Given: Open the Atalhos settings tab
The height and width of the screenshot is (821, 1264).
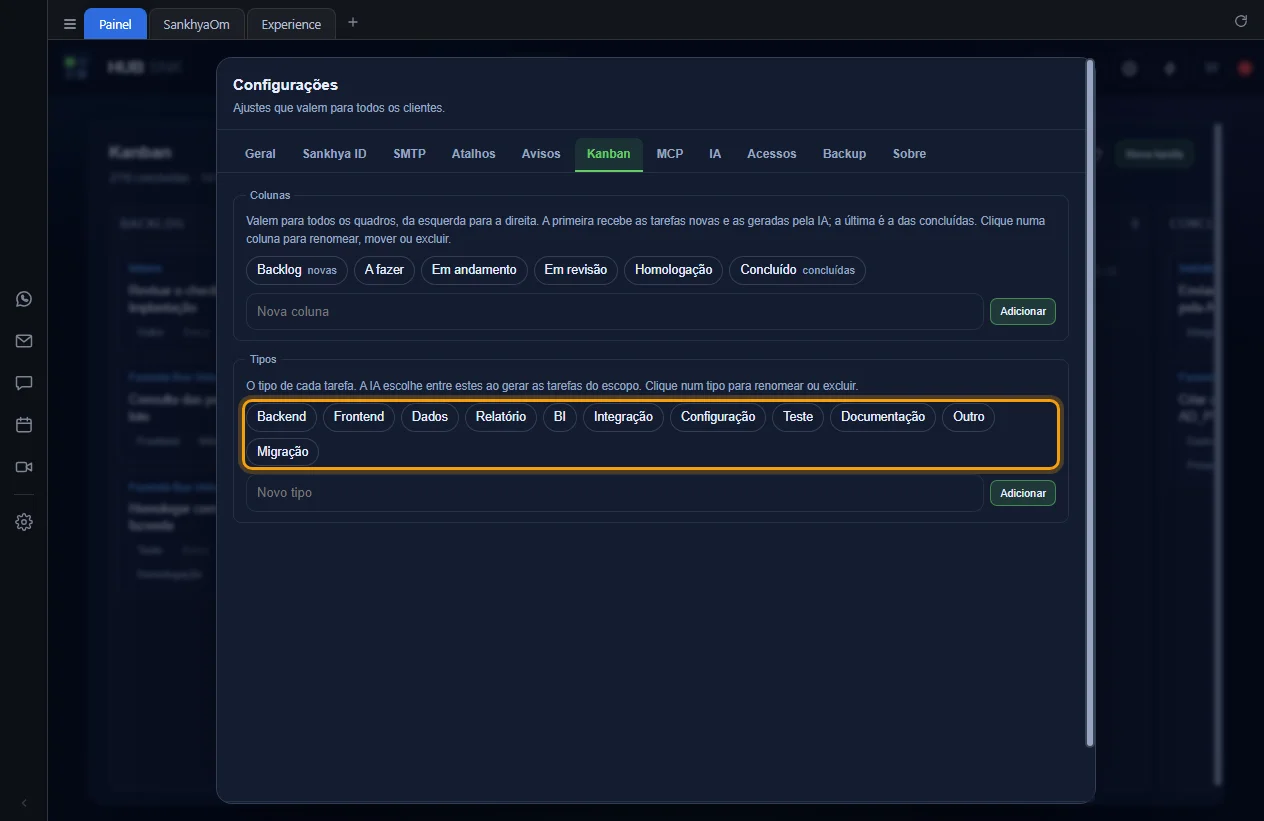Looking at the screenshot, I should tap(473, 154).
